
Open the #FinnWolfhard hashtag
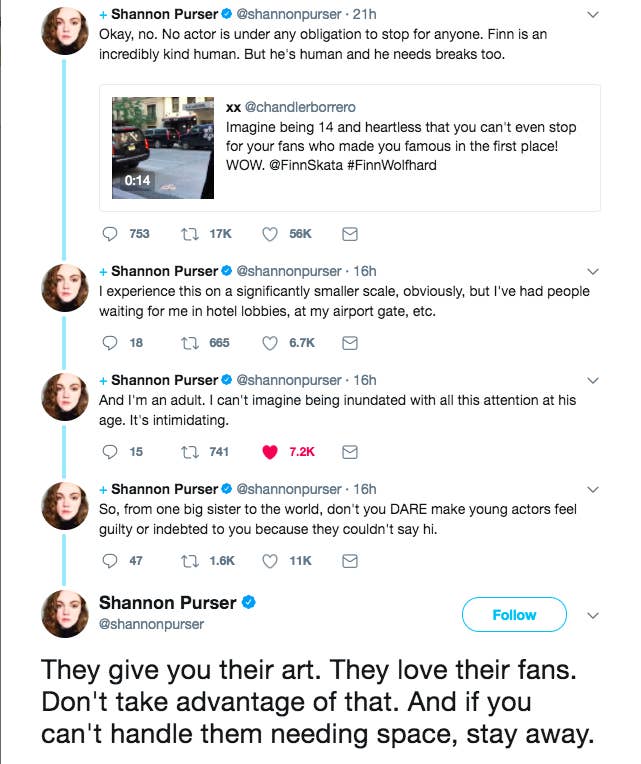pyautogui.click(x=392, y=165)
